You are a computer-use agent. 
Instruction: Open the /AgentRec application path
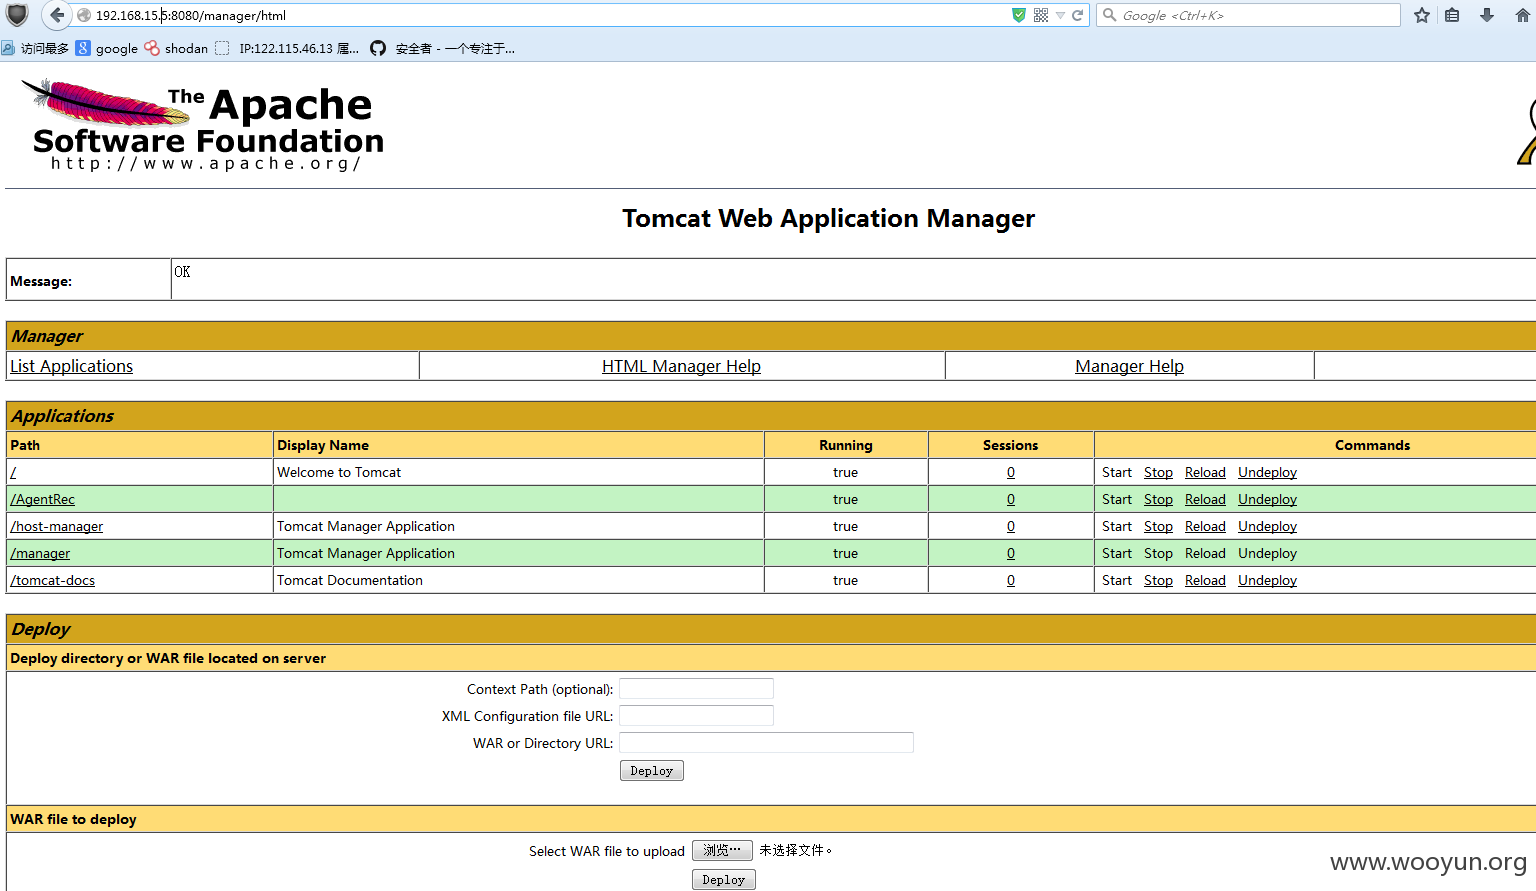(x=43, y=499)
